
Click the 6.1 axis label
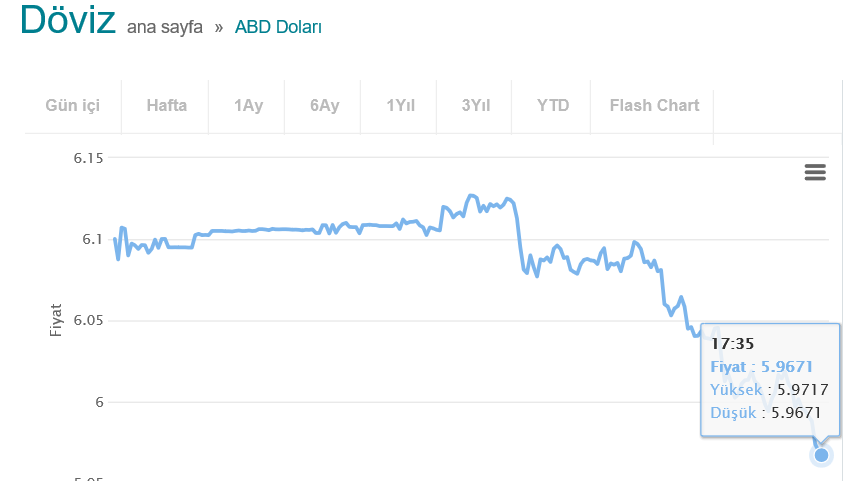92,239
